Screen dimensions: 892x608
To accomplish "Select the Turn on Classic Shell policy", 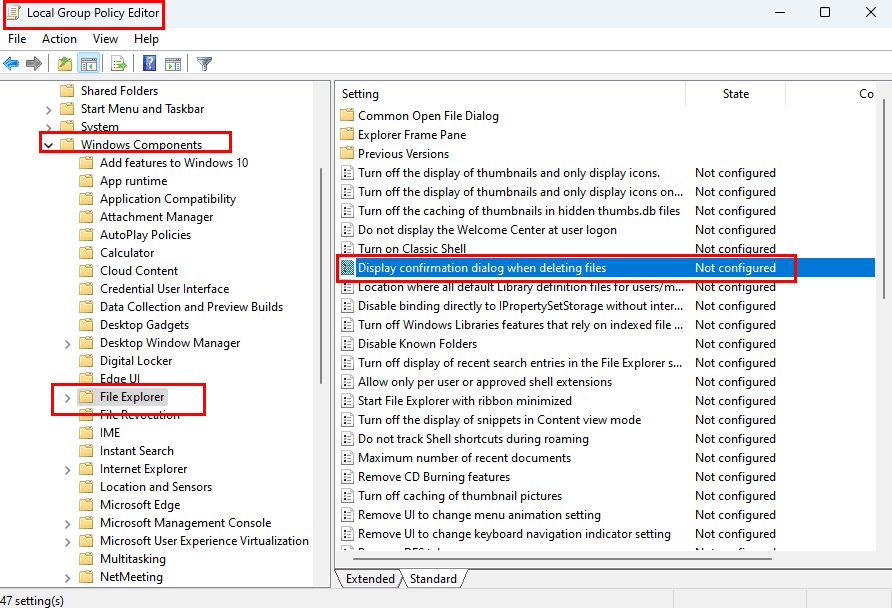I will tap(412, 249).
